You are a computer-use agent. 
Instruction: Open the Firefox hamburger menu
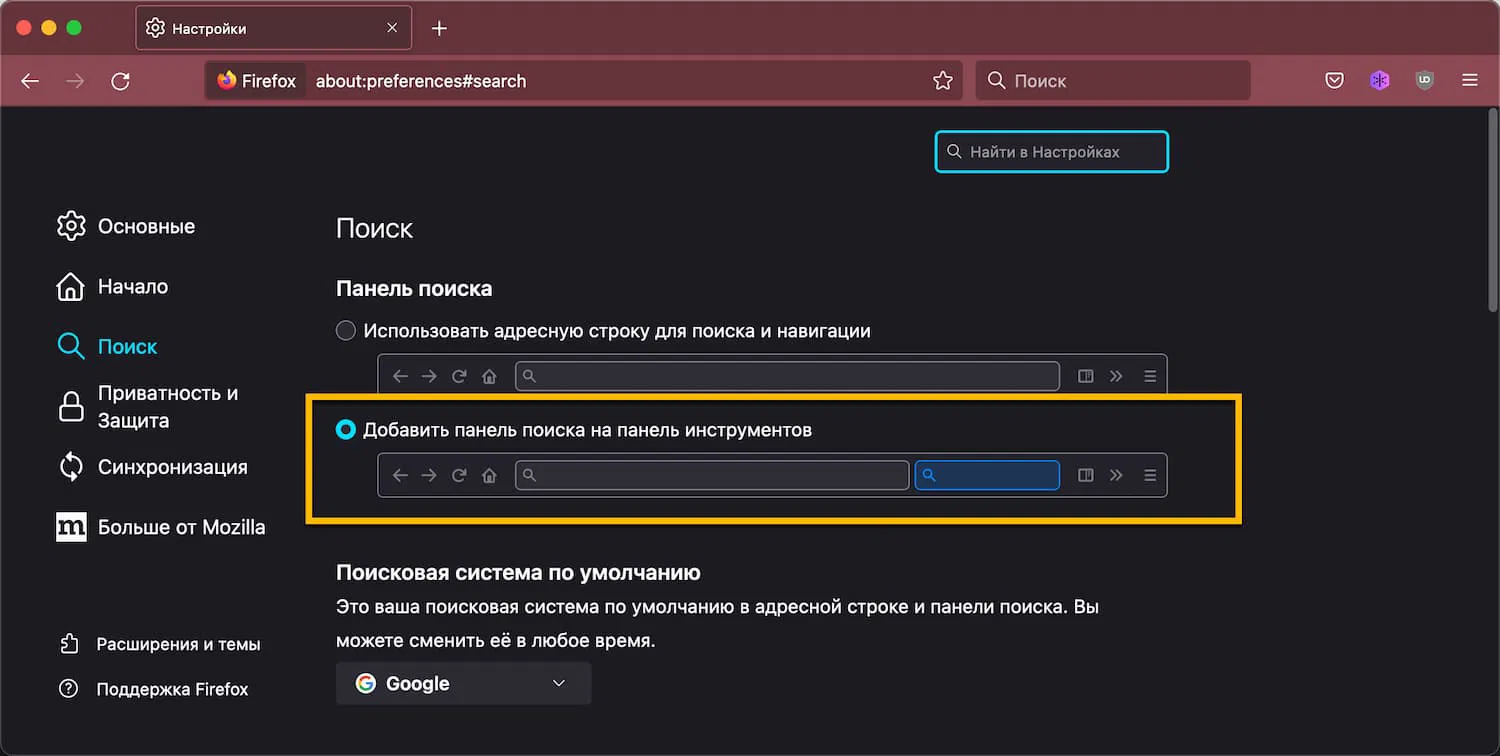(1469, 81)
